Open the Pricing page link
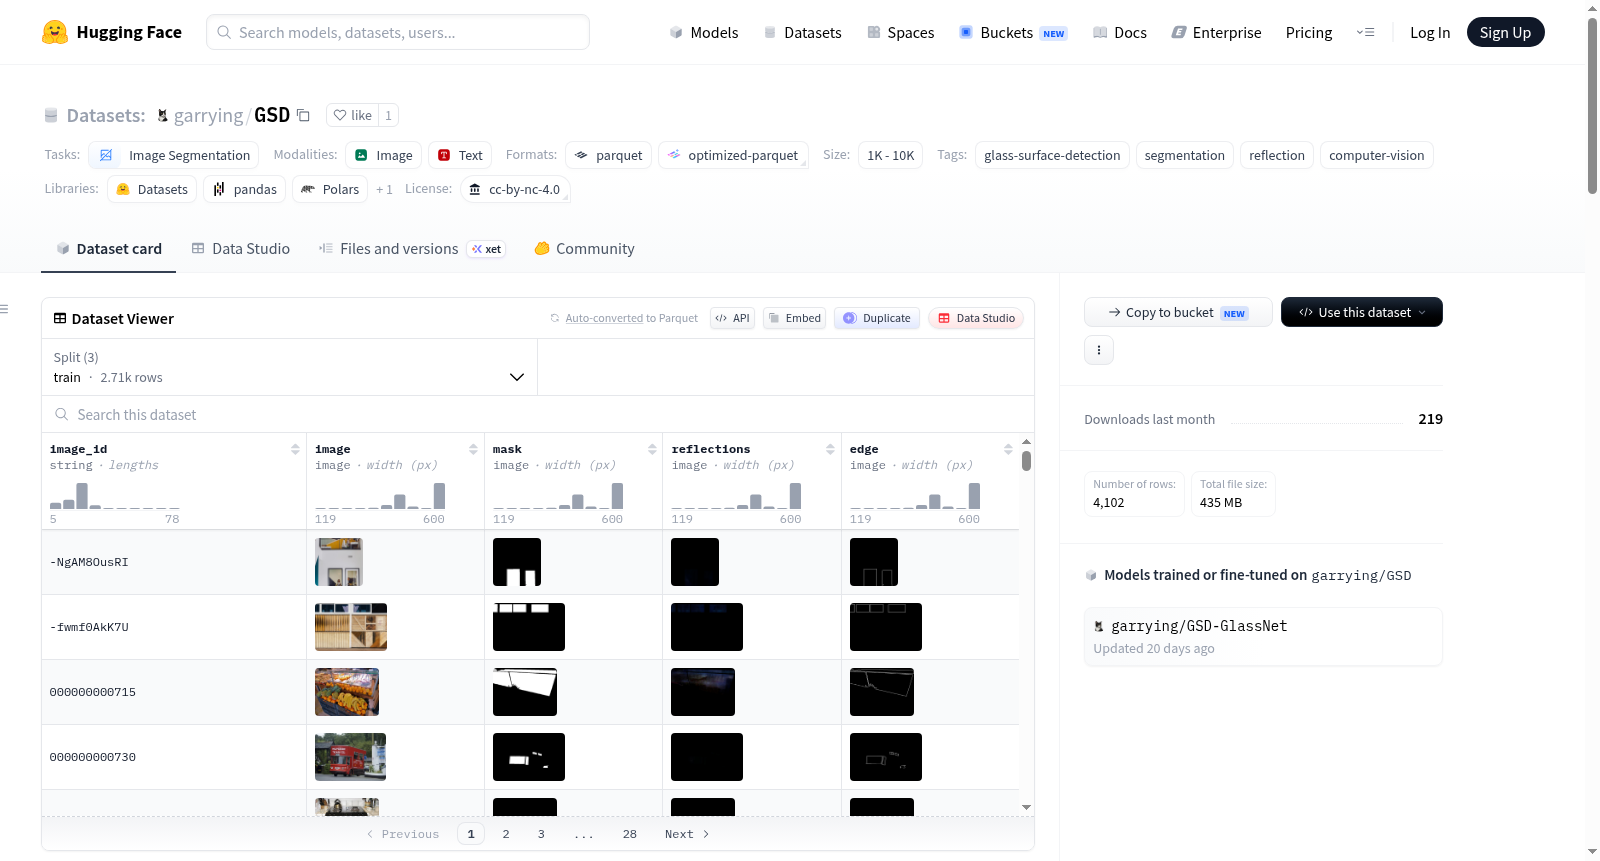 tap(1309, 32)
